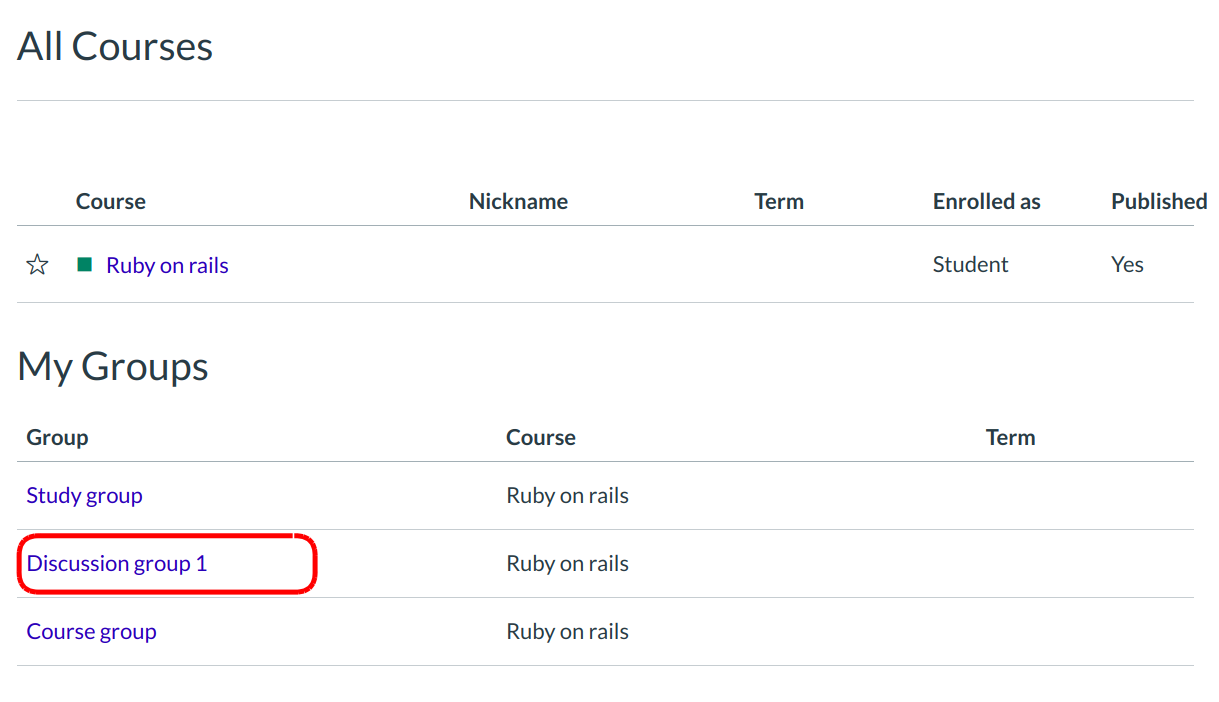Go to Discussion group 1
The width and height of the screenshot is (1219, 702).
pos(116,564)
